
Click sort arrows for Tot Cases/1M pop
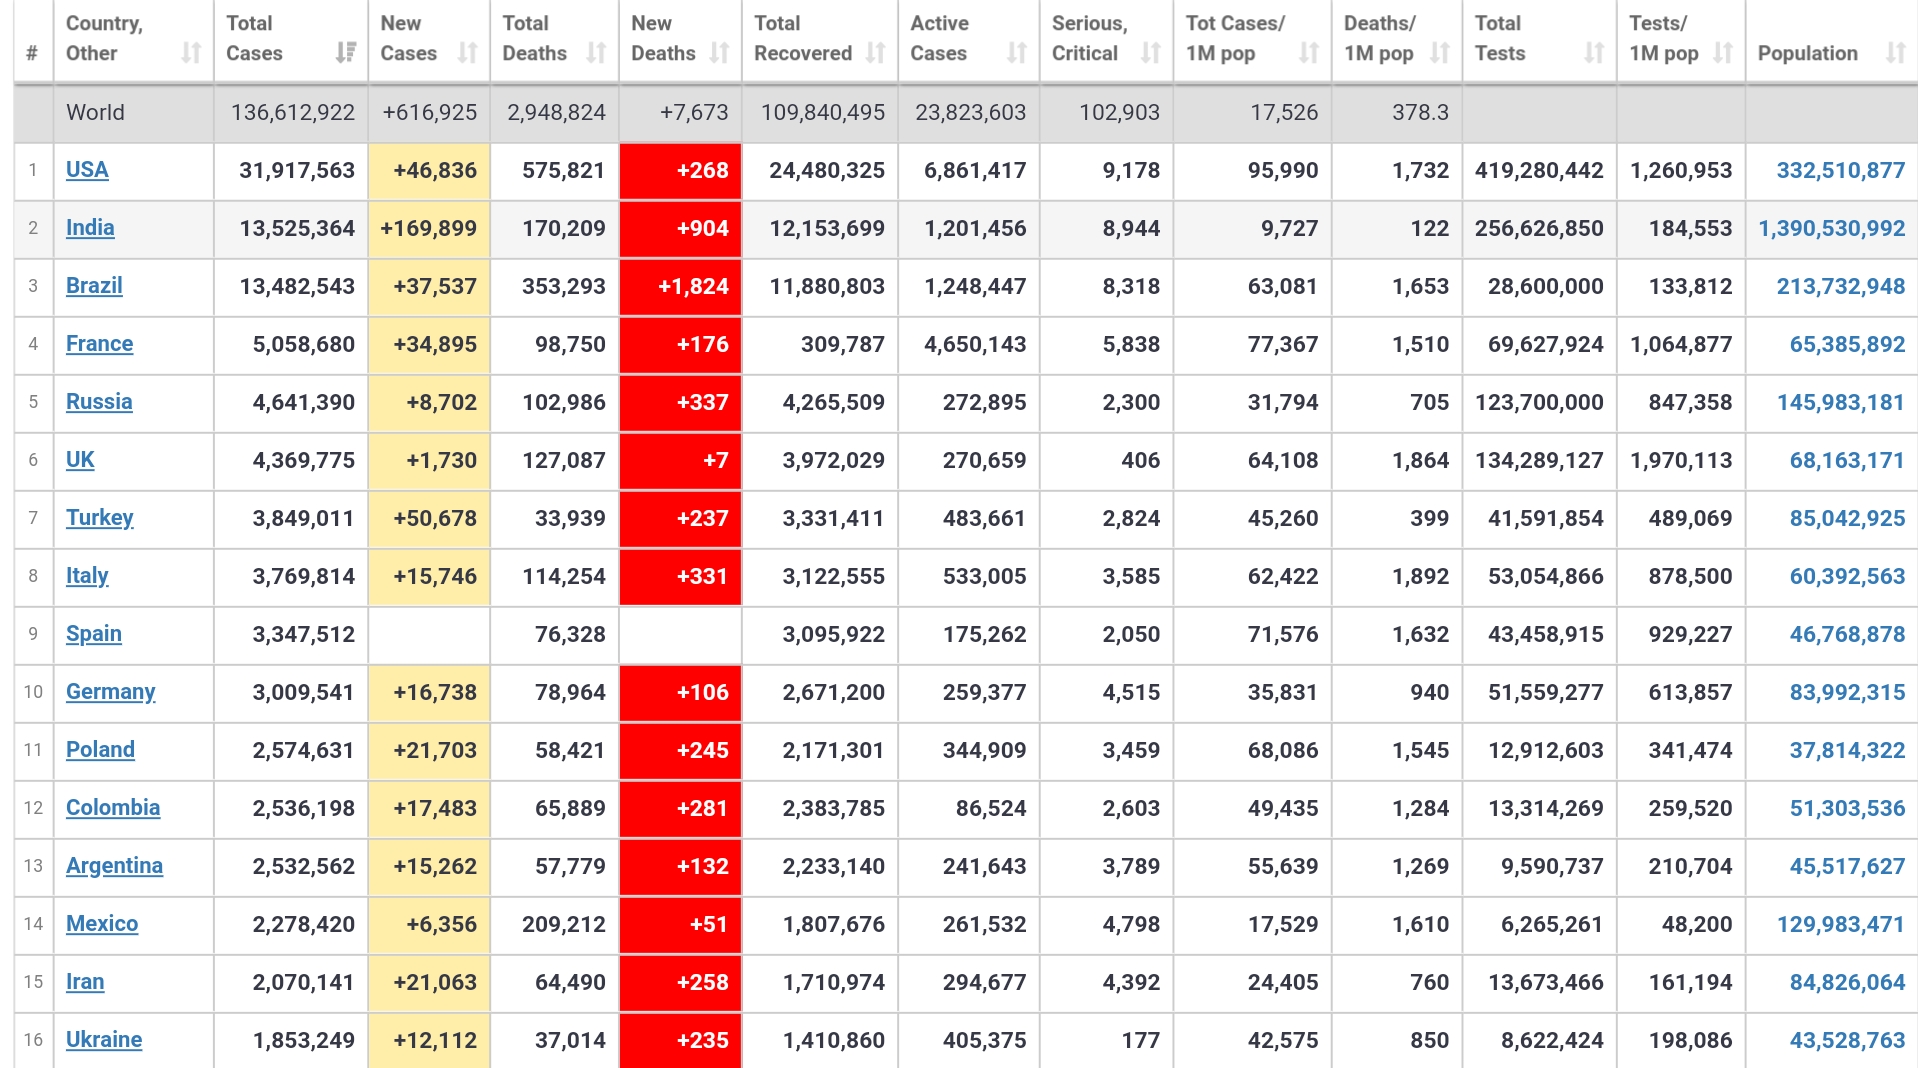point(1309,53)
